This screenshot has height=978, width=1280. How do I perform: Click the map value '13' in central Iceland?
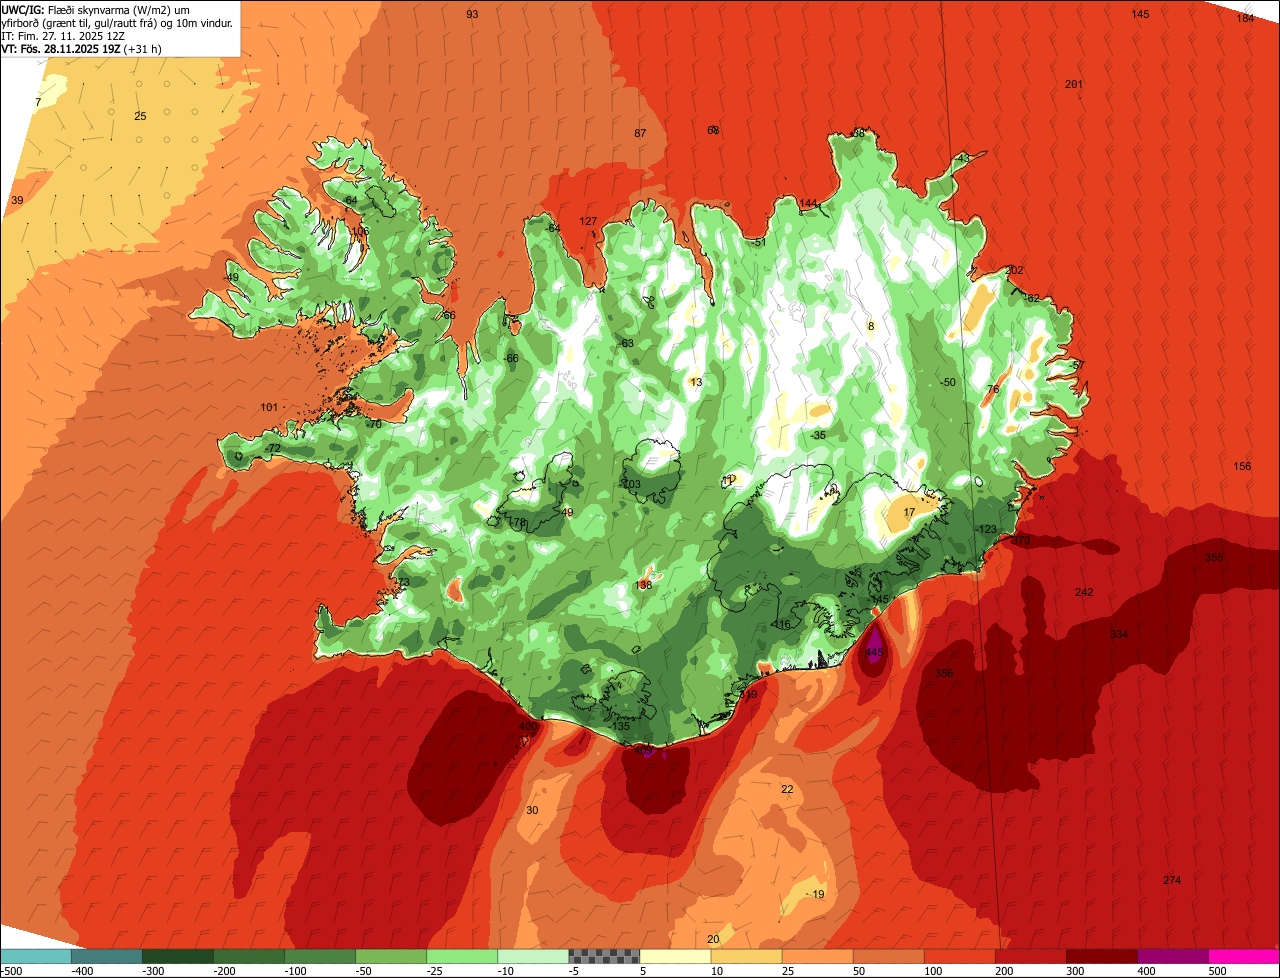[696, 382]
